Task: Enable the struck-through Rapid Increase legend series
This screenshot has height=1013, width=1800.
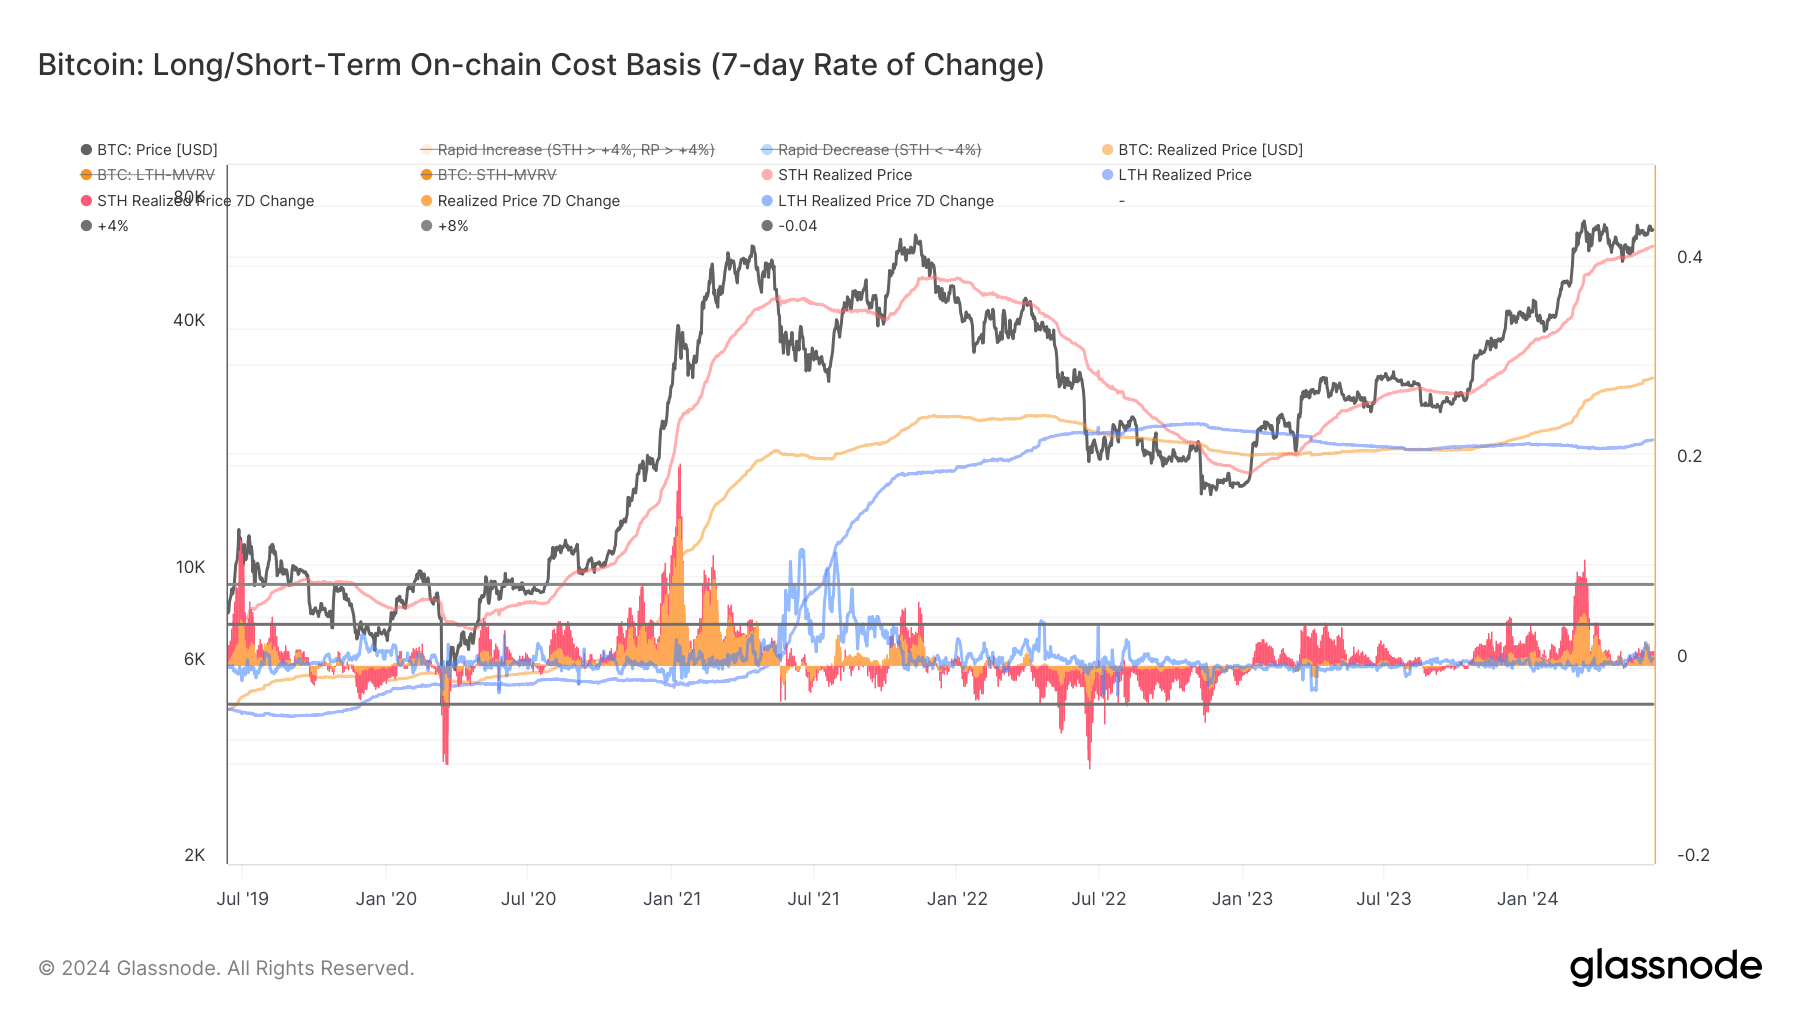Action: tap(575, 150)
